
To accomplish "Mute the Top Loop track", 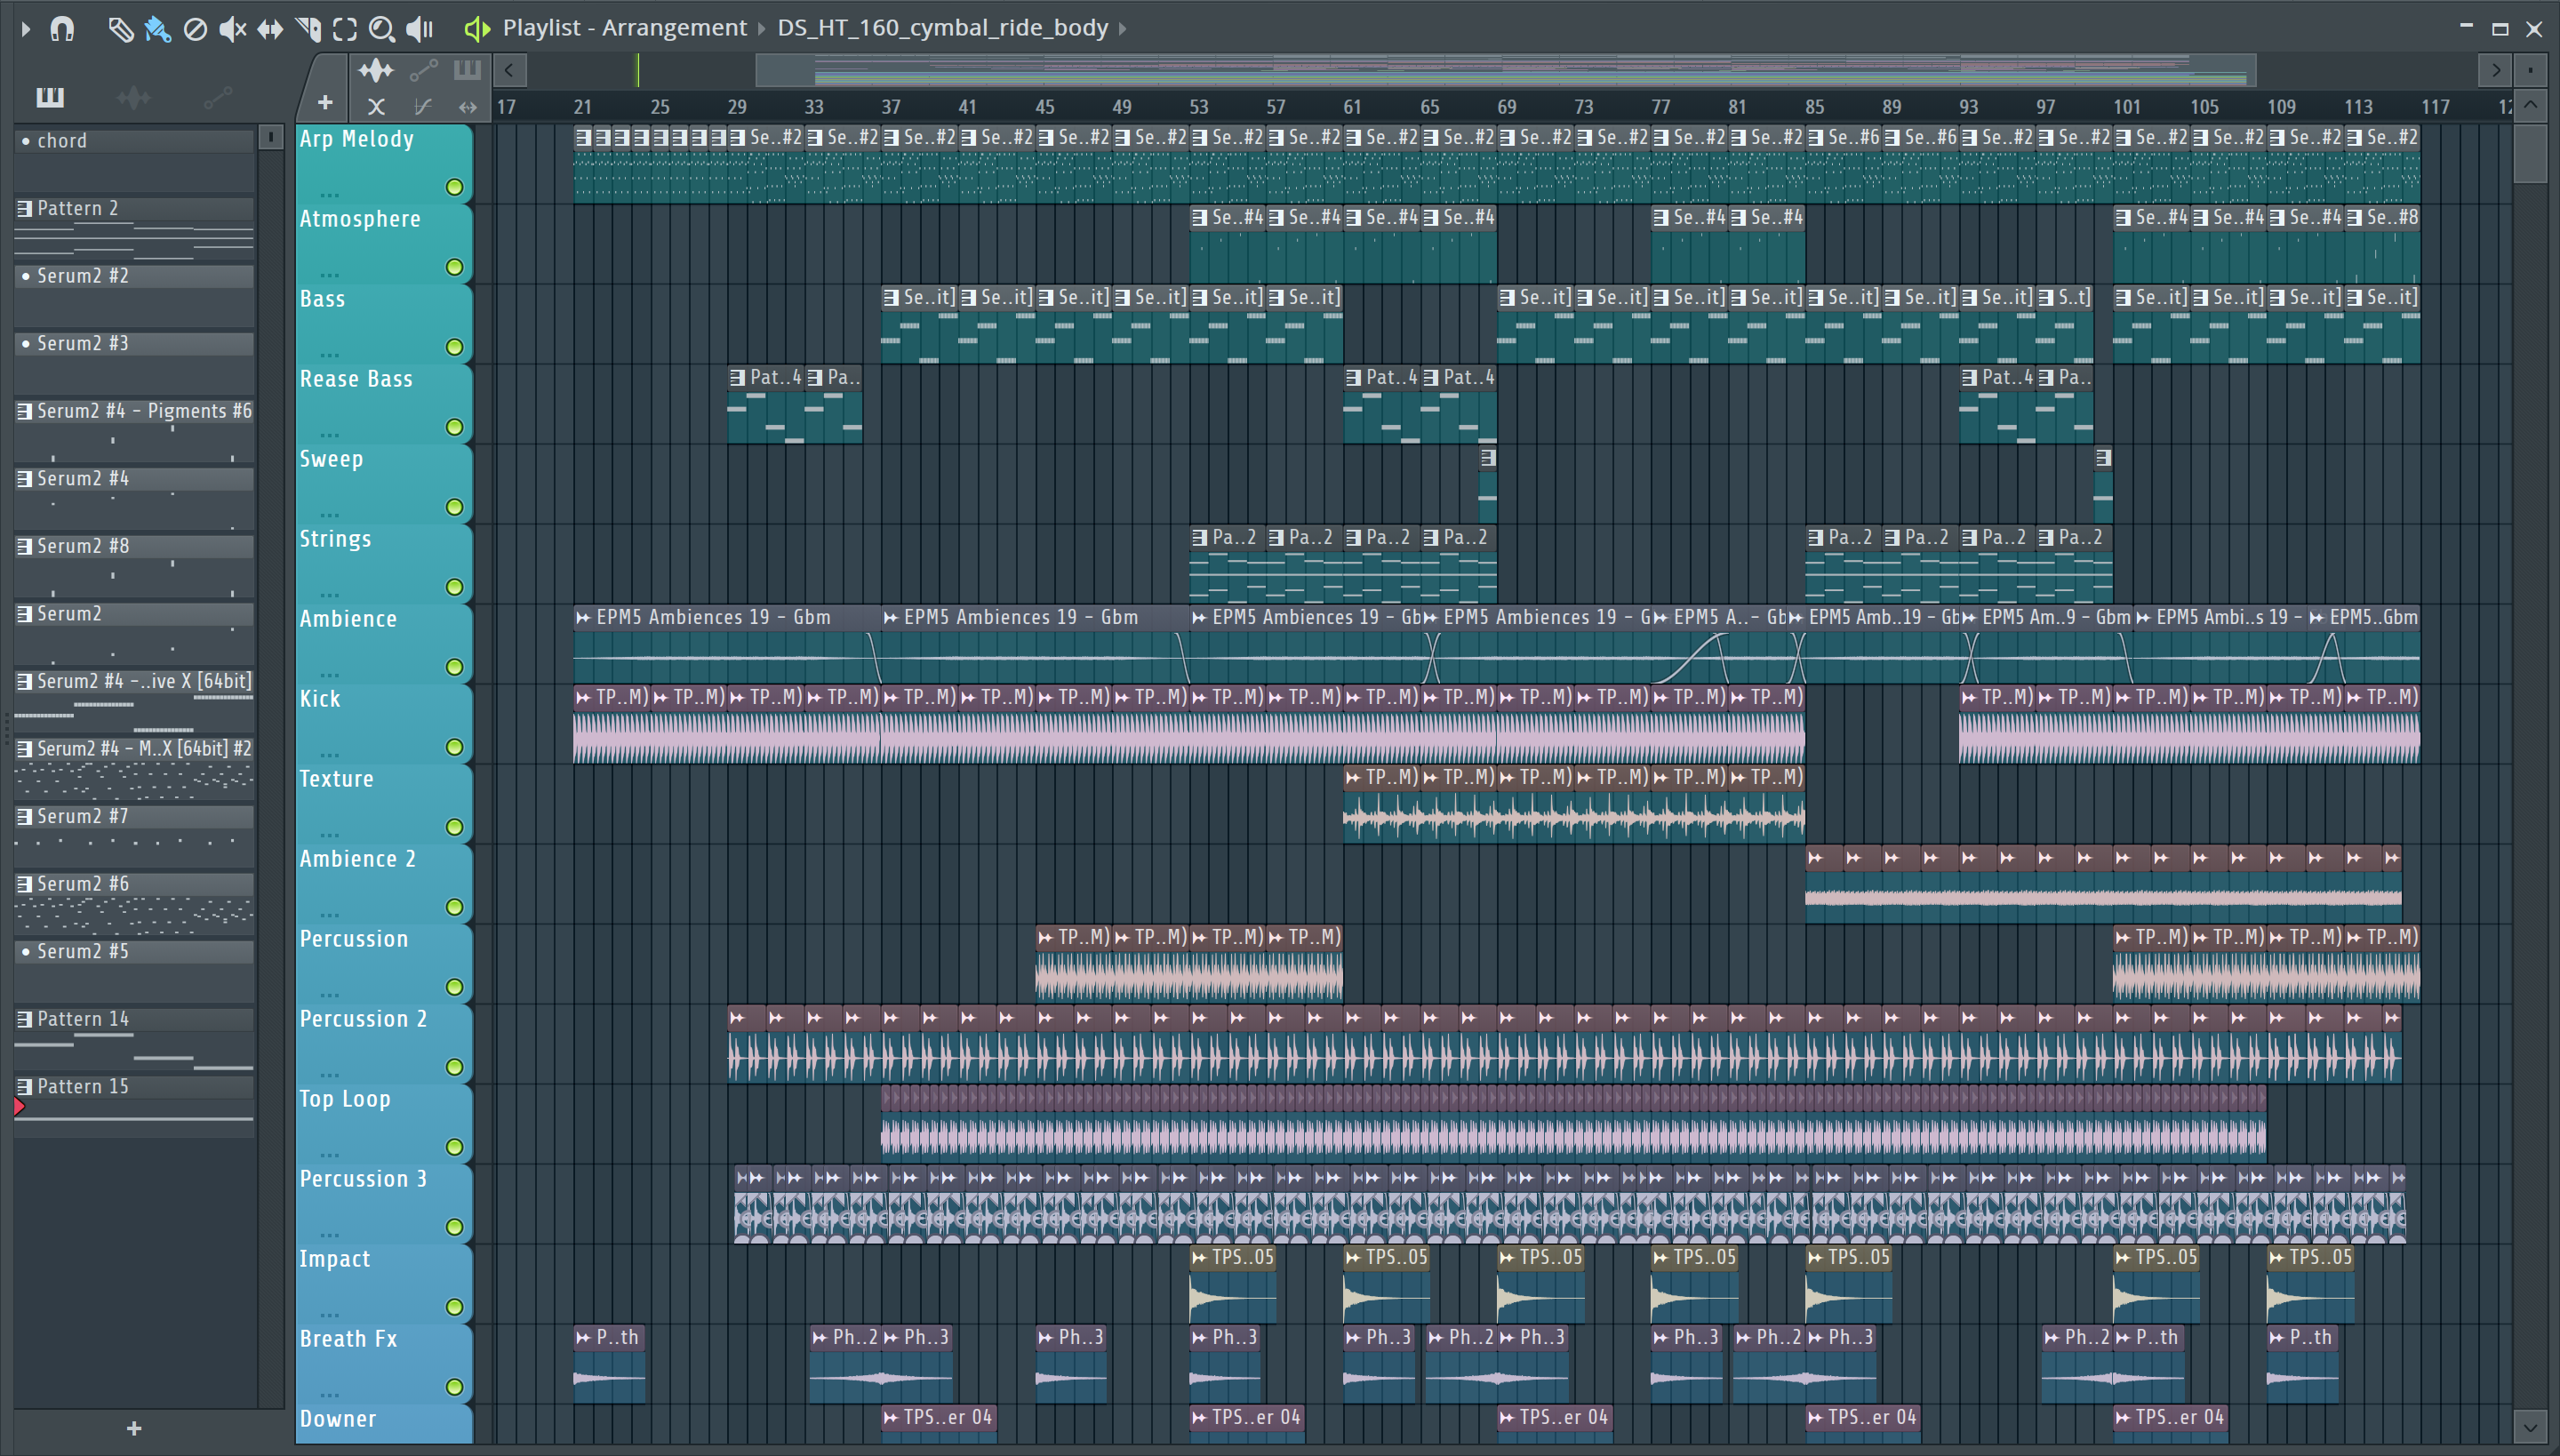I will click(455, 1147).
